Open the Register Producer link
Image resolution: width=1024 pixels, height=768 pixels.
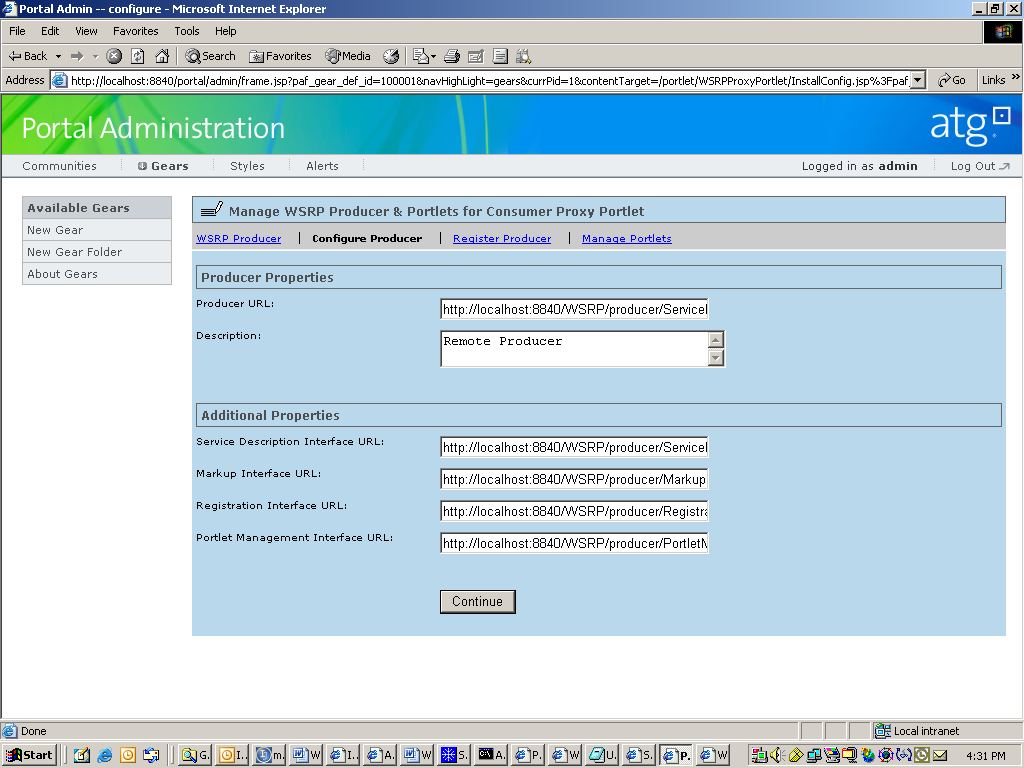[502, 238]
